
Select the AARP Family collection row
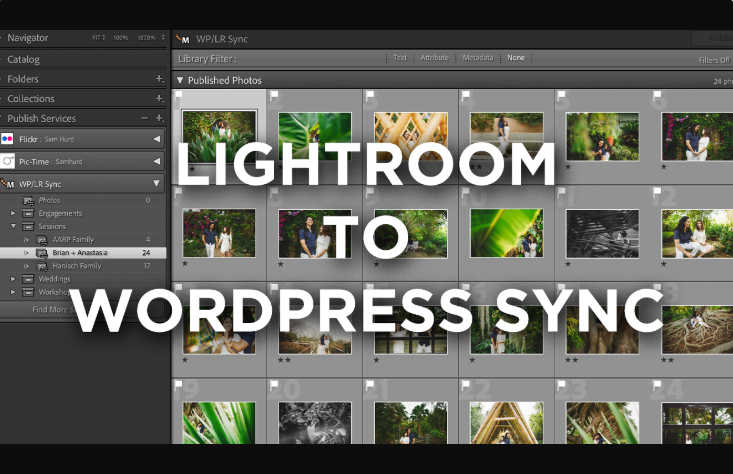coord(83,240)
